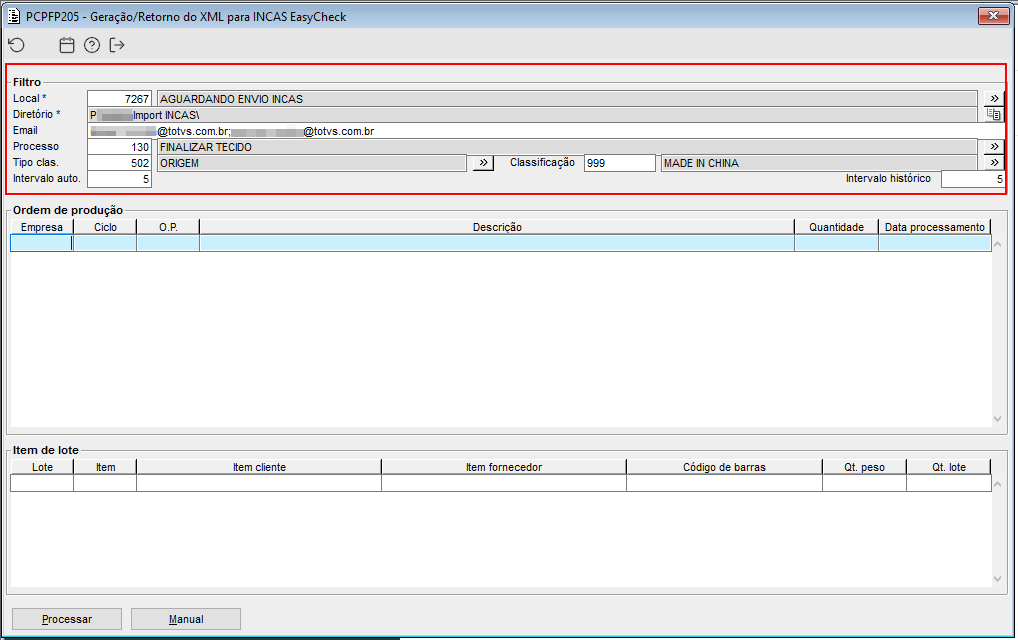Click the Descrição column header

point(497,227)
